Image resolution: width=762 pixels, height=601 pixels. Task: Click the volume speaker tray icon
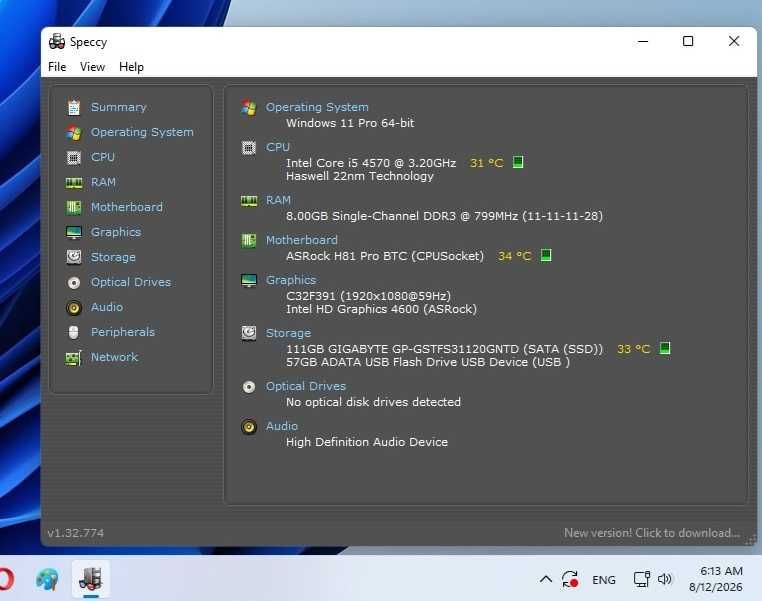664,579
